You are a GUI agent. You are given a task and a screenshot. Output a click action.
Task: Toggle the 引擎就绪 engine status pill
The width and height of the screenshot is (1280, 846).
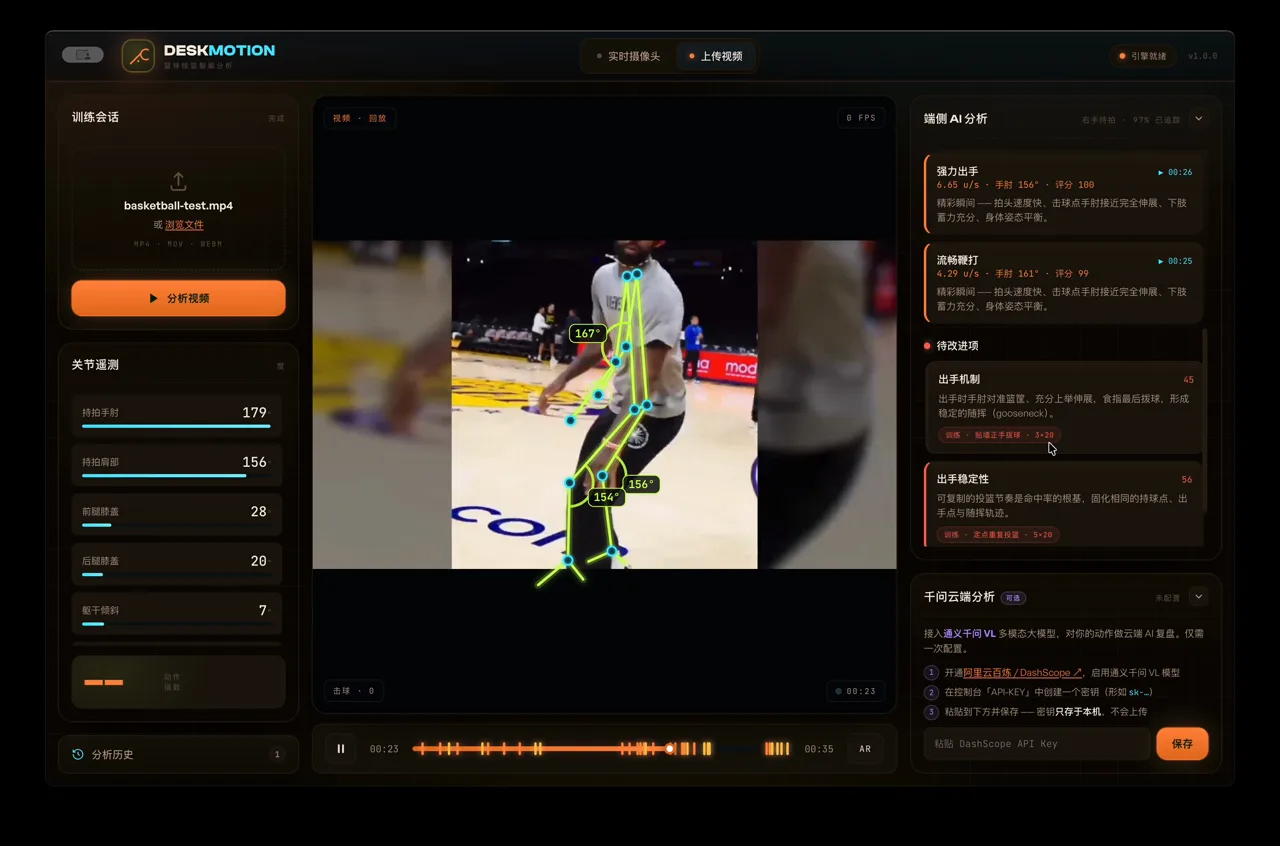tap(1143, 56)
